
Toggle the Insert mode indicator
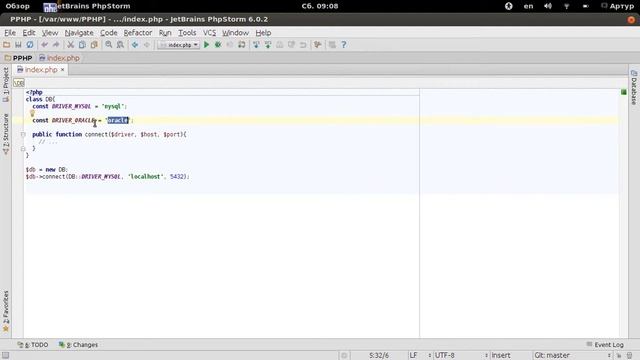click(501, 356)
